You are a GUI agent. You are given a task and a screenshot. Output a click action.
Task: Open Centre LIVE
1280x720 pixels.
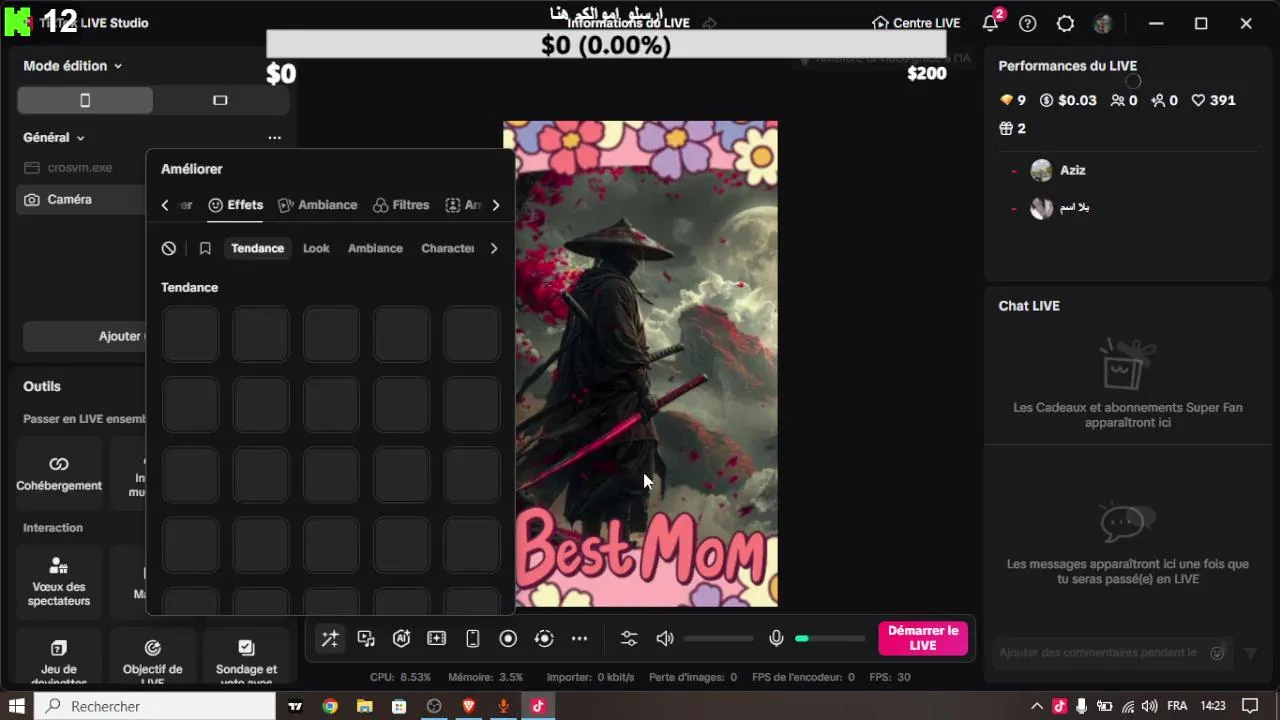[916, 23]
